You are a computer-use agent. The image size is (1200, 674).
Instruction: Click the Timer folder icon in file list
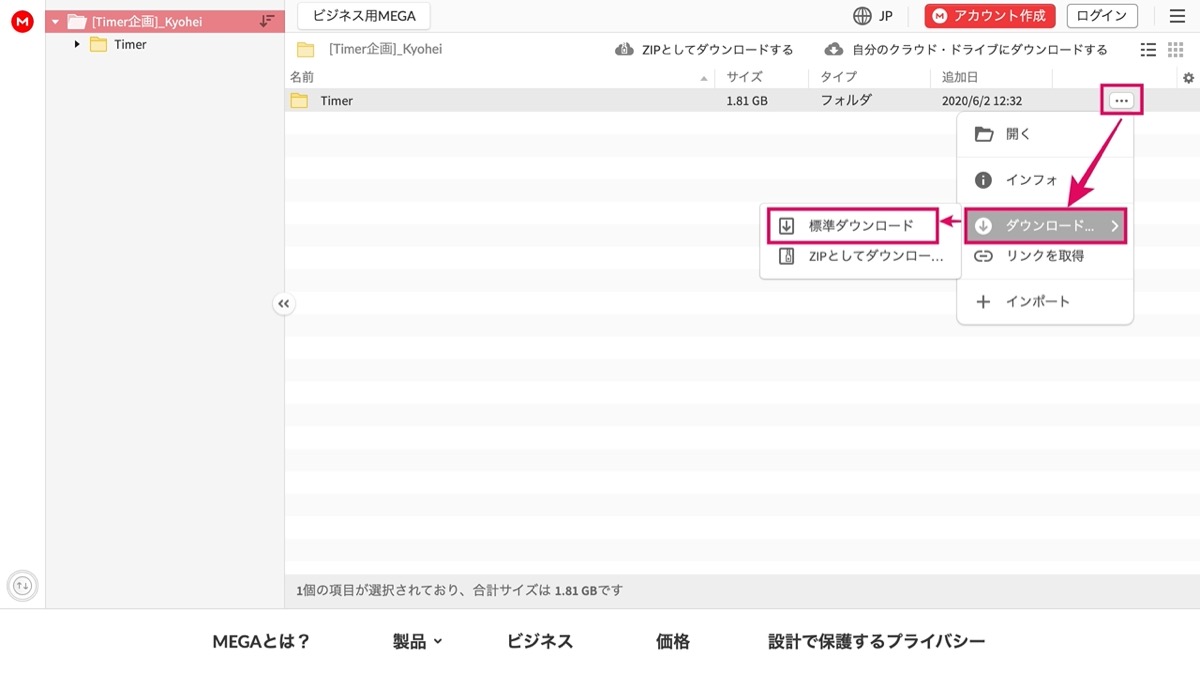(299, 100)
